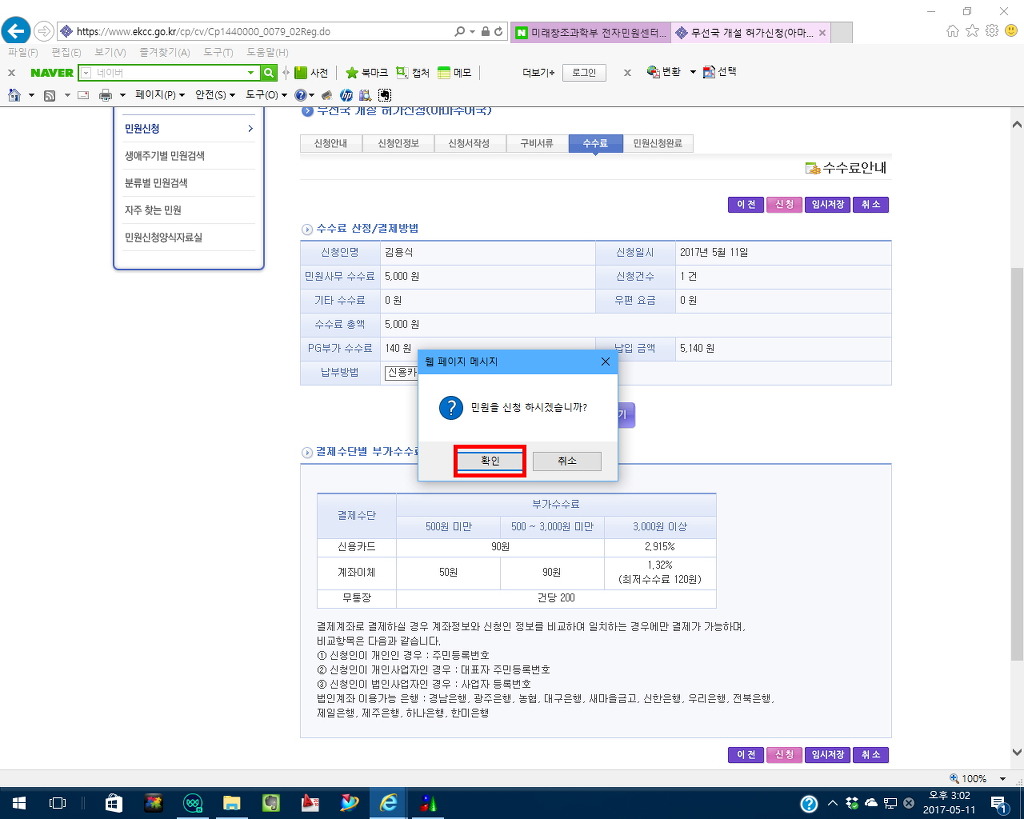Click the HP icon in command bar
This screenshot has height=819, width=1024.
(x=346, y=95)
